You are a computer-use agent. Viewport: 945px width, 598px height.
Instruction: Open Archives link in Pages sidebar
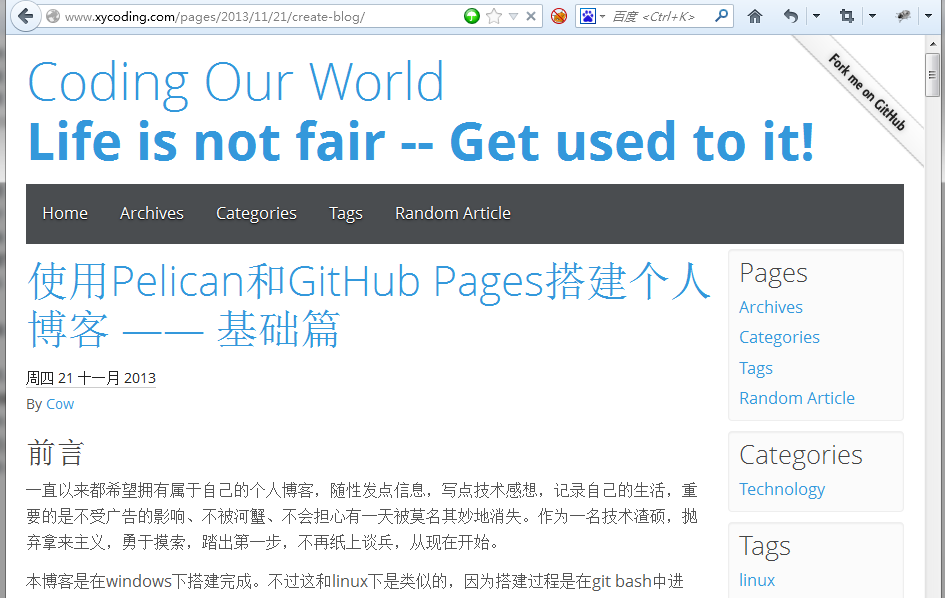(x=771, y=307)
